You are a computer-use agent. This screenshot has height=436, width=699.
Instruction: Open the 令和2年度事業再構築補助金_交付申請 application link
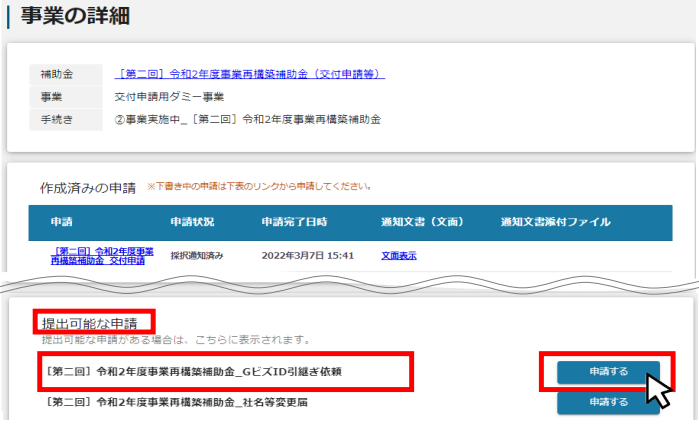(102, 256)
